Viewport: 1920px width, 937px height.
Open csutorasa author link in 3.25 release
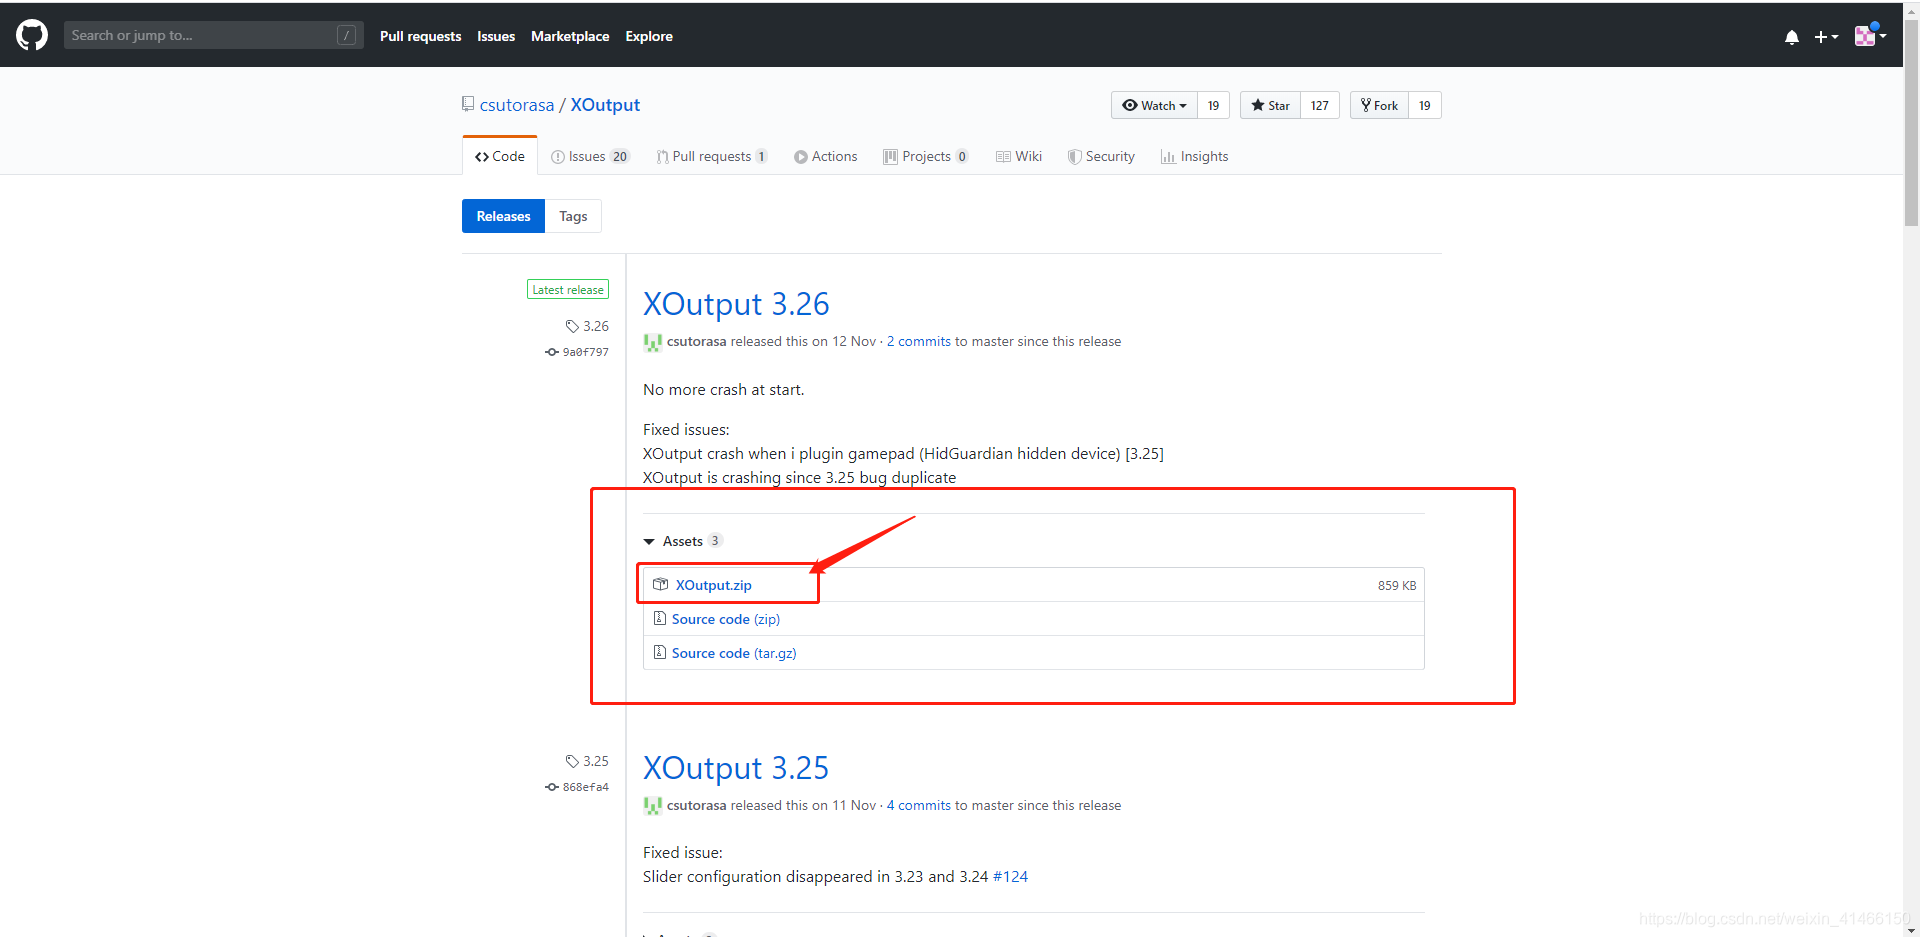[x=696, y=805]
